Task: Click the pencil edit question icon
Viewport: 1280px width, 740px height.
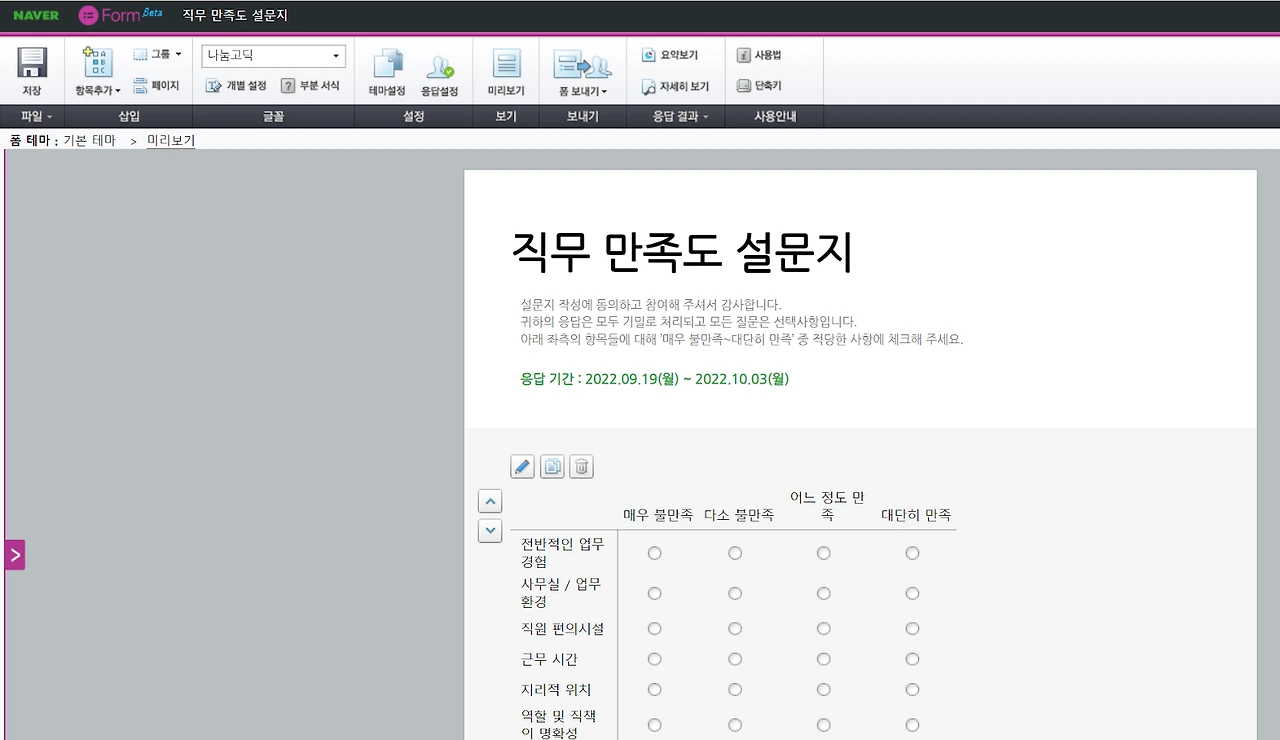Action: (x=522, y=466)
